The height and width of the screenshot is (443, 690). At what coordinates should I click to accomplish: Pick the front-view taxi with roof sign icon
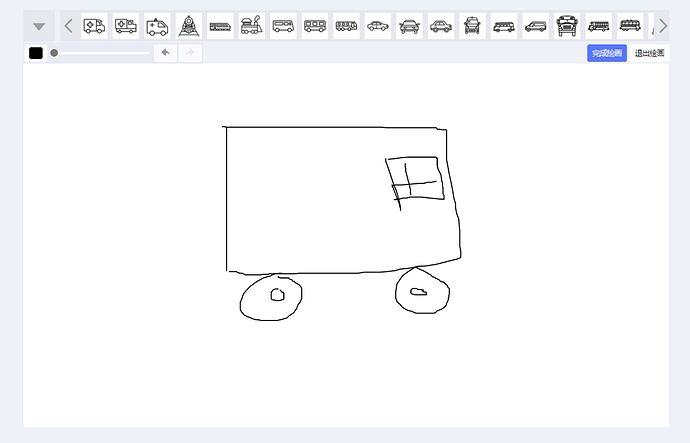pyautogui.click(x=473, y=26)
